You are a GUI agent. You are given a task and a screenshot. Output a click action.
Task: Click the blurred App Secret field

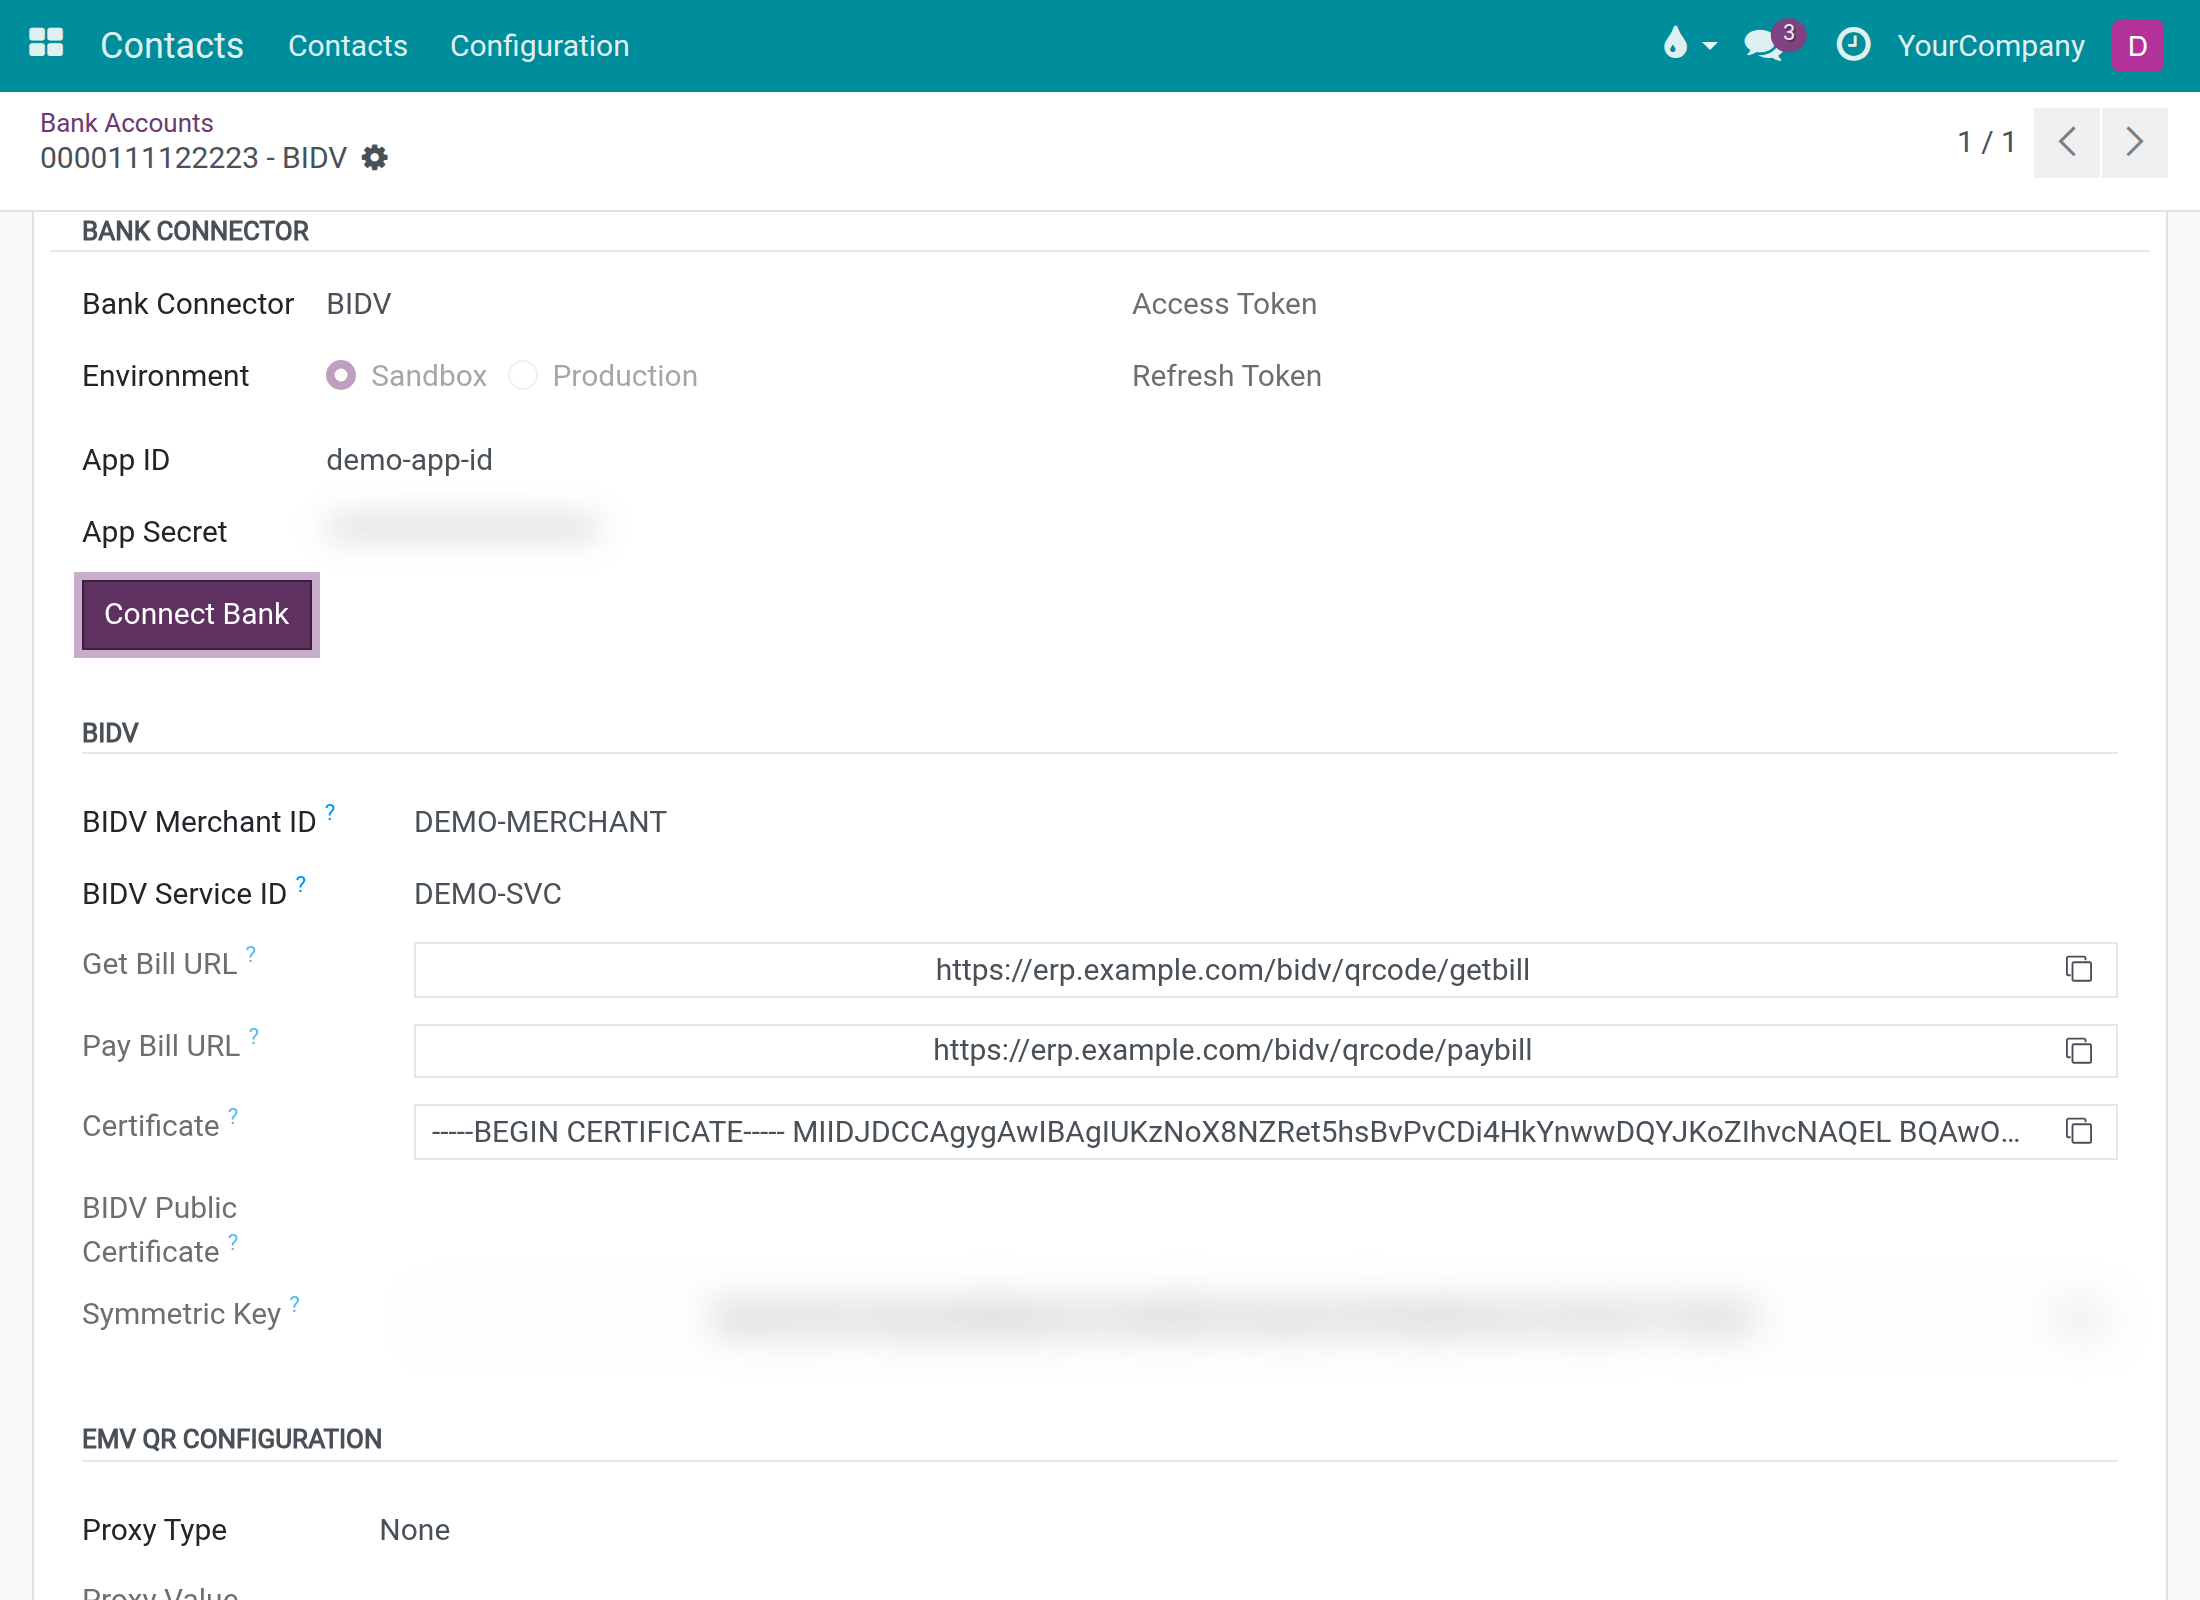pos(464,526)
